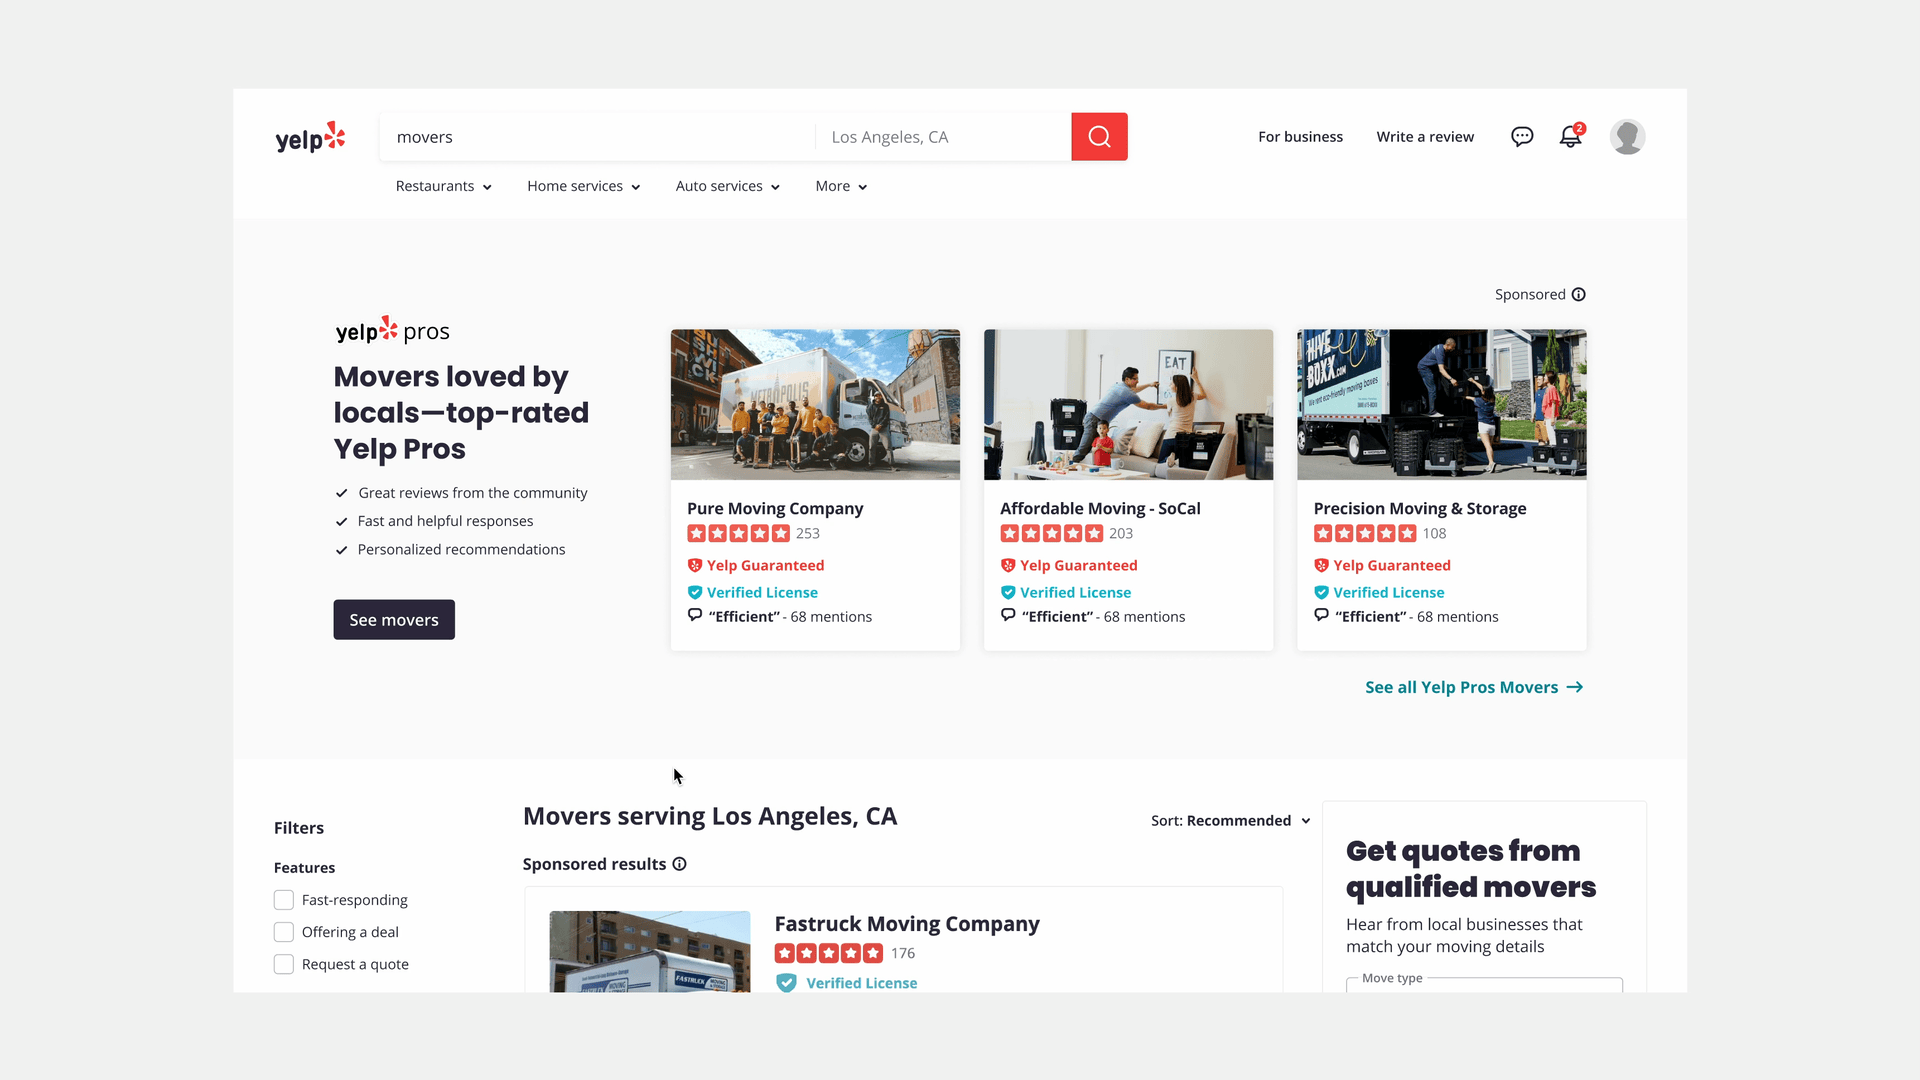Screen dimensions: 1920x1080
Task: Tick the Request a quote checkbox
Action: coord(284,964)
